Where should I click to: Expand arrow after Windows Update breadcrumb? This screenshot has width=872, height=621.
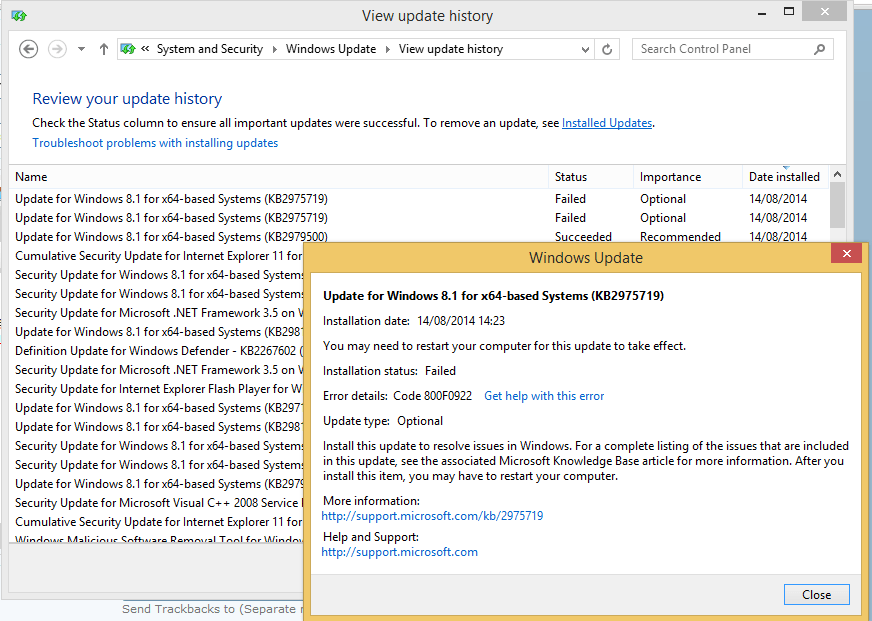(388, 49)
